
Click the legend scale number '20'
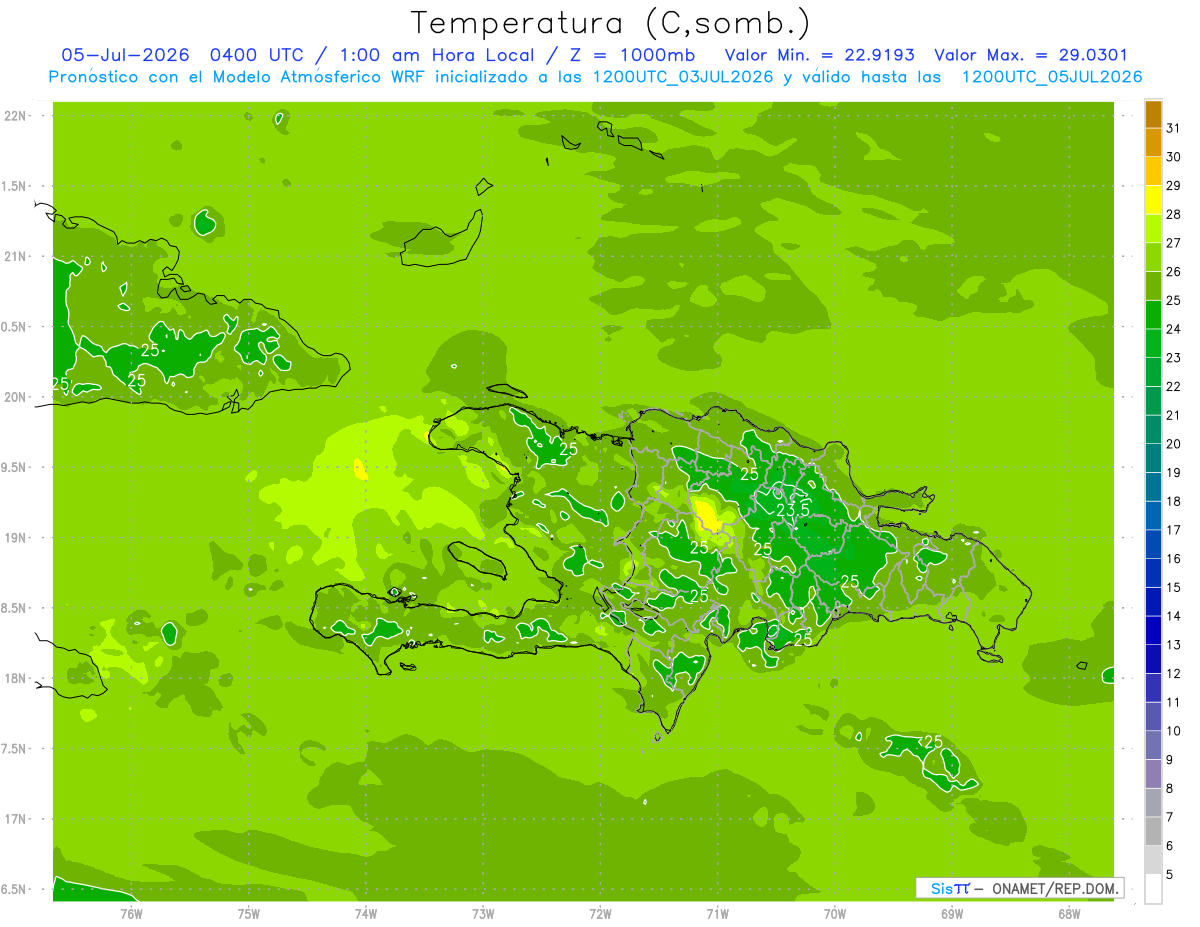pos(1174,444)
